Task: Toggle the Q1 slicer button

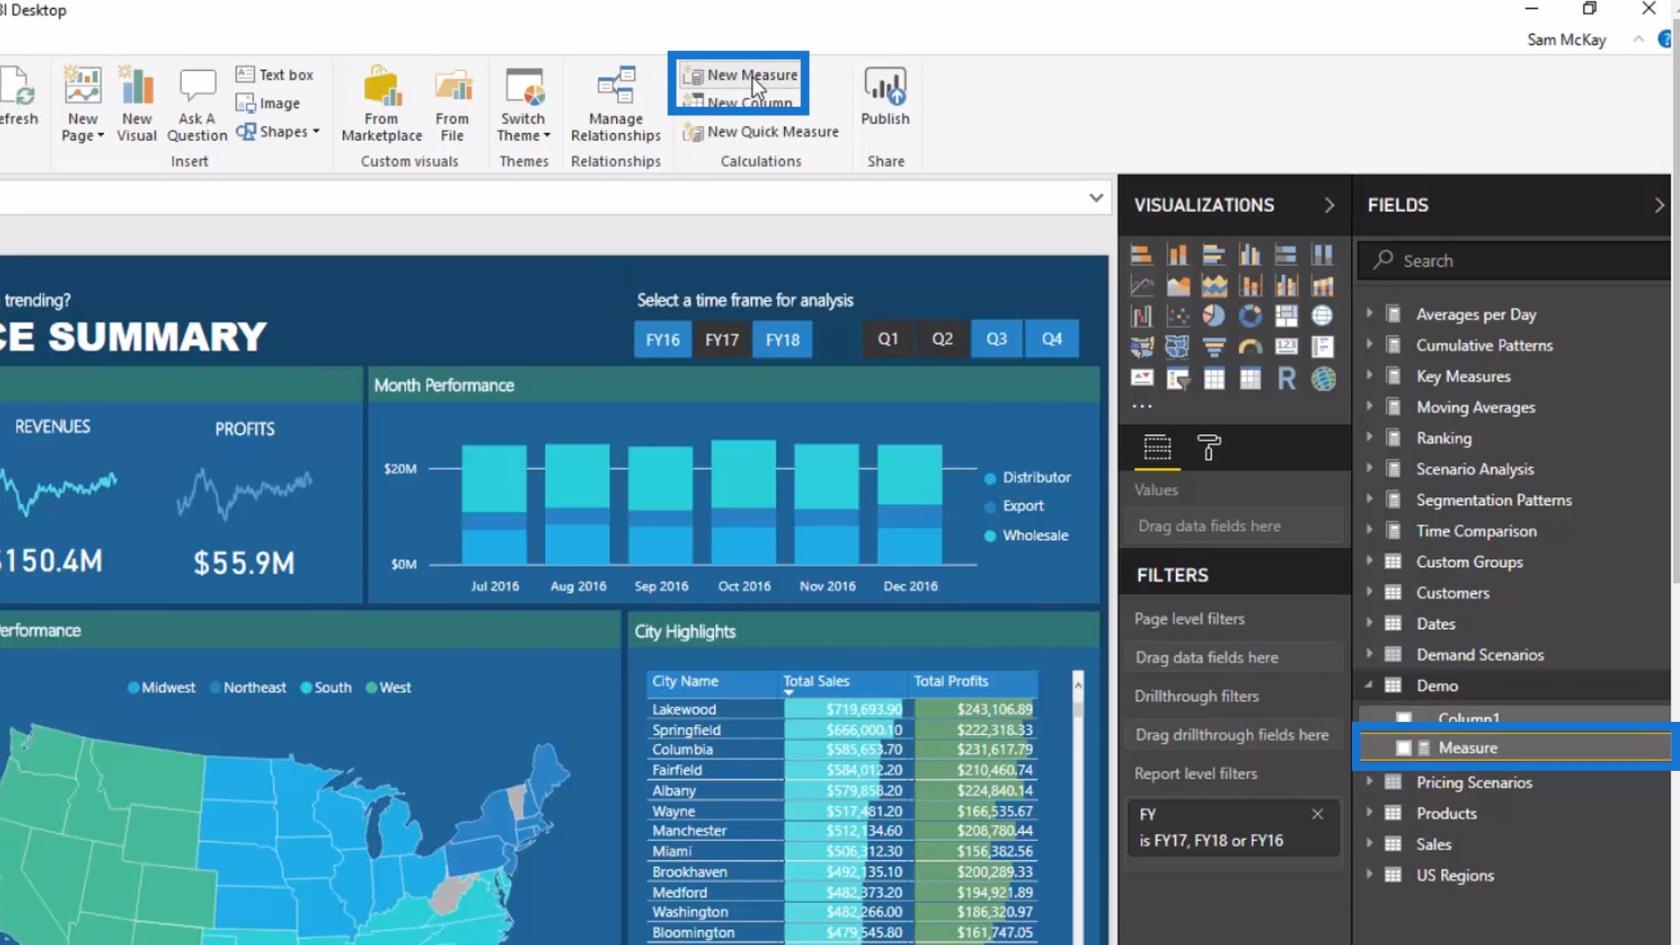Action: [888, 339]
